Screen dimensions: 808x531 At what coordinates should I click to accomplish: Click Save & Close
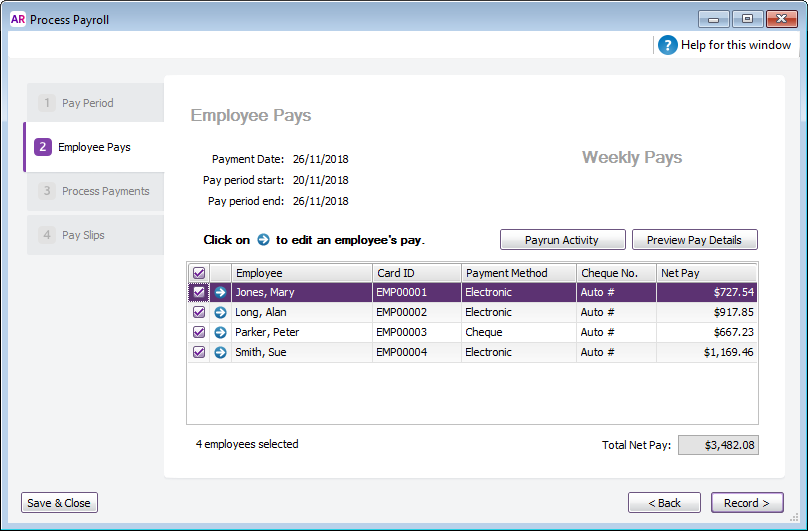pos(59,503)
